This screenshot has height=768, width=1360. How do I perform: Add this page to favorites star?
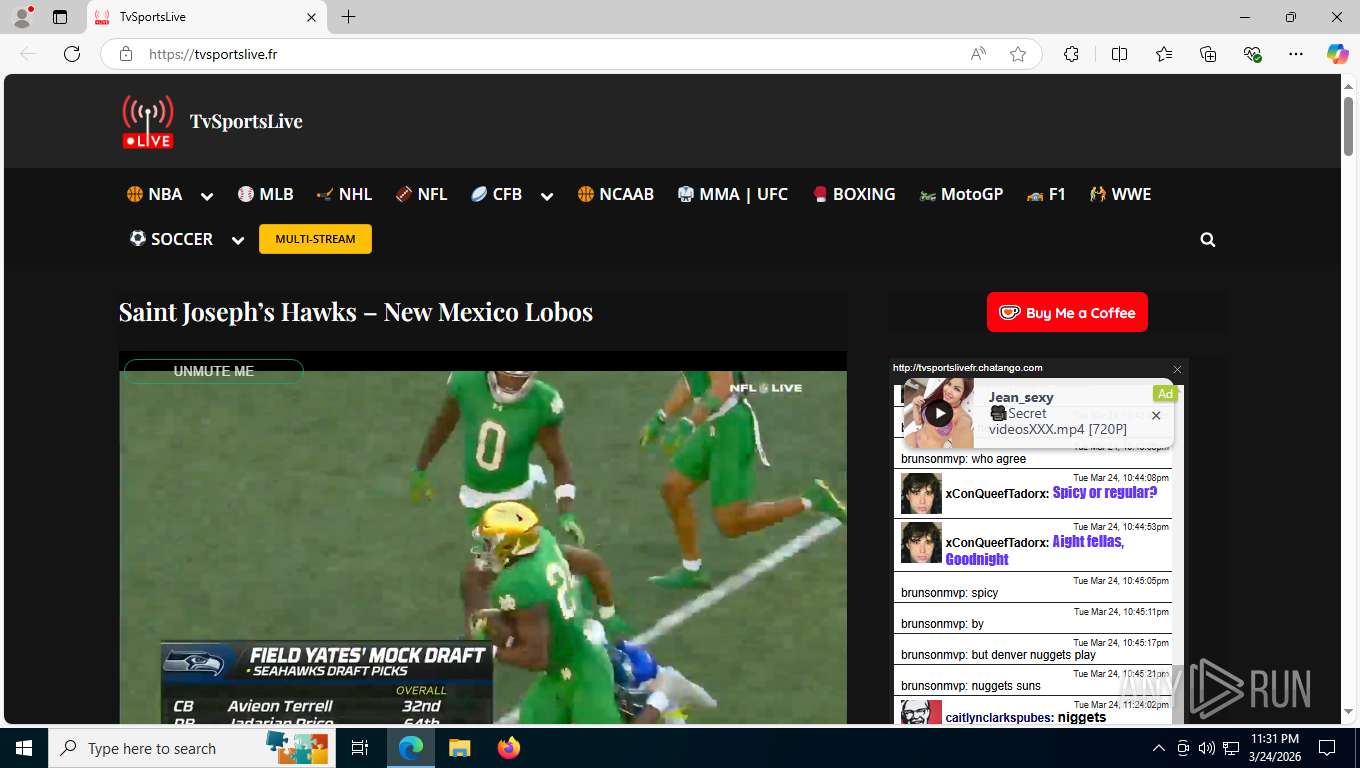coord(1018,54)
